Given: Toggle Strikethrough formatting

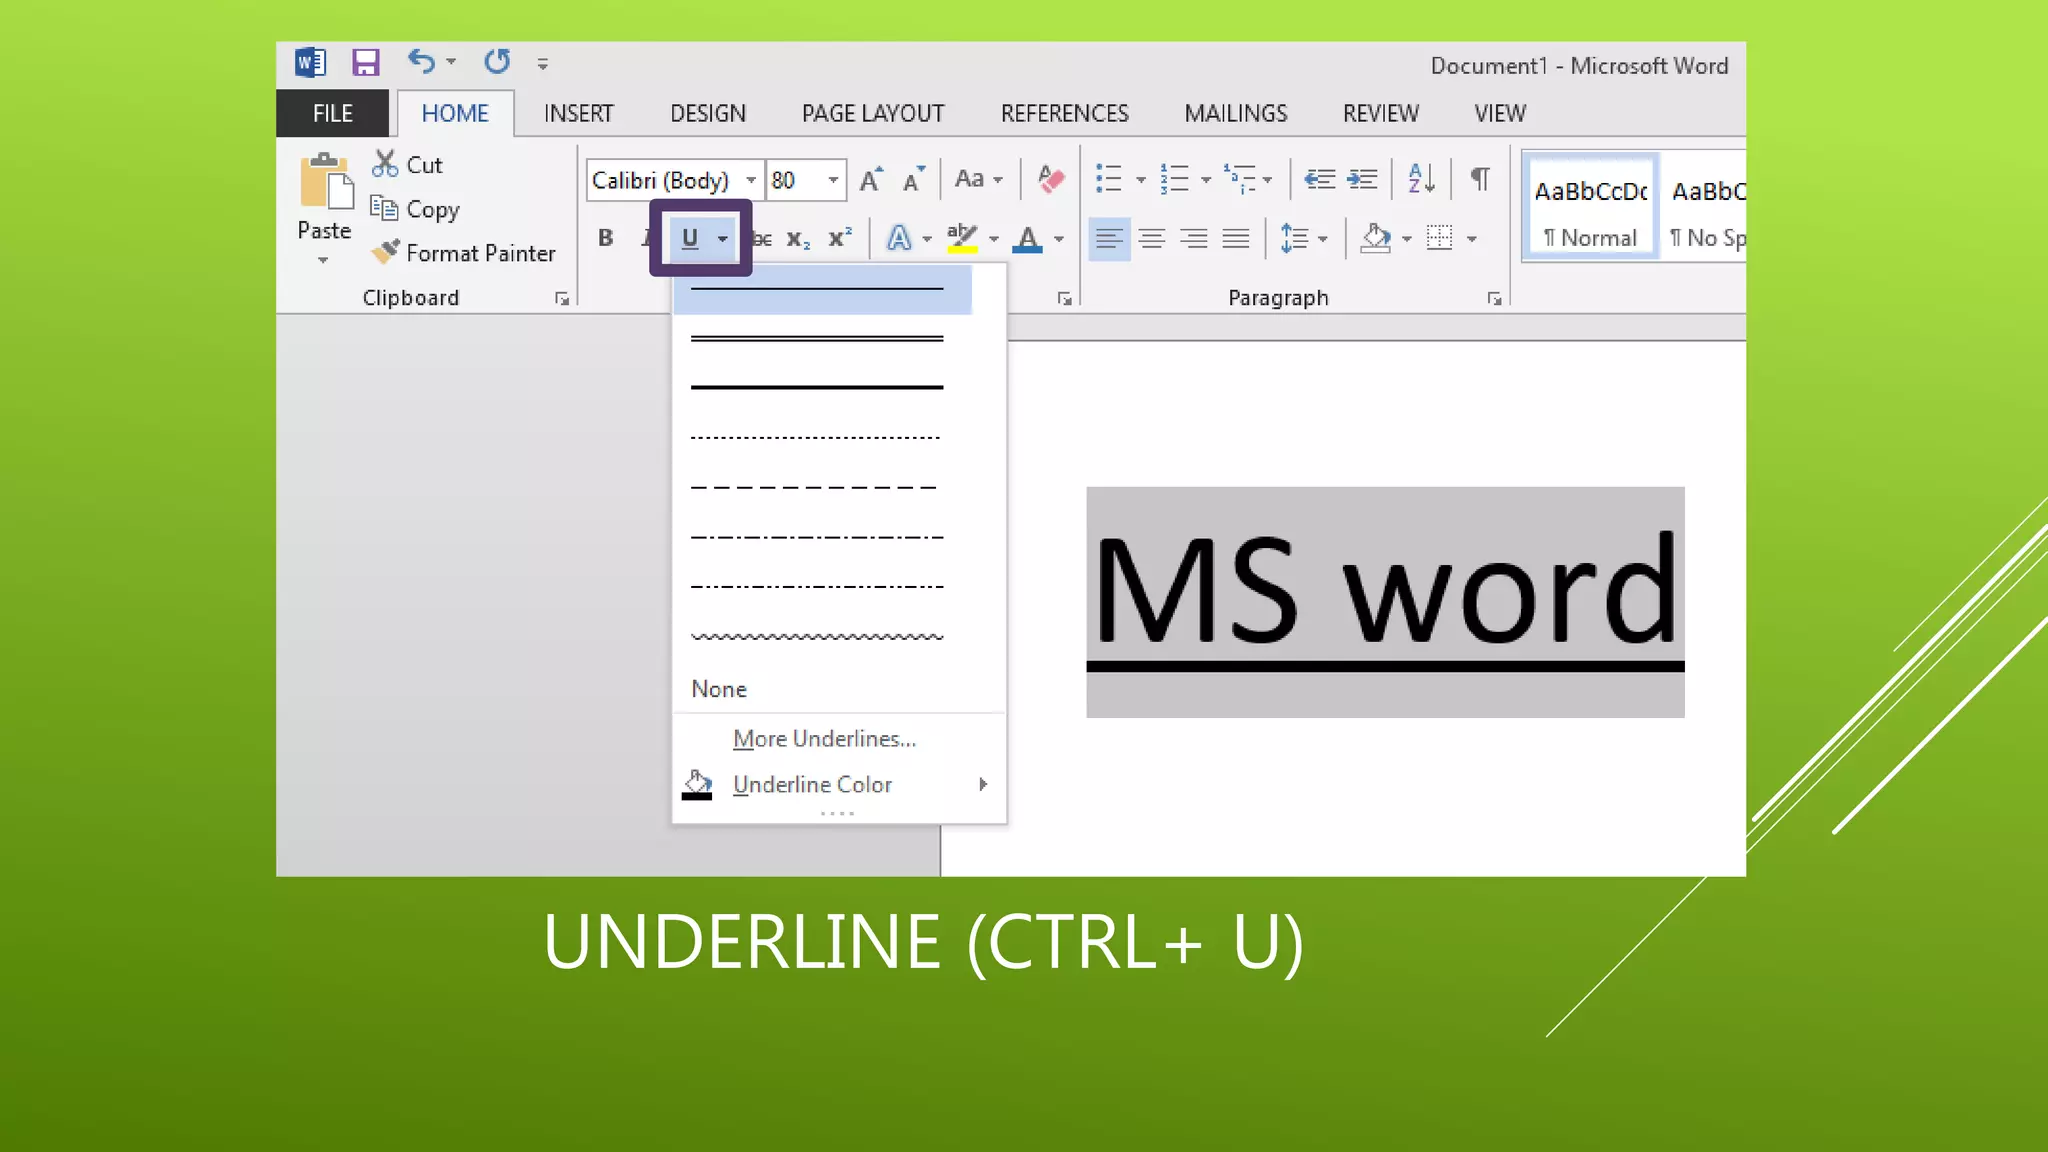Looking at the screenshot, I should 762,239.
